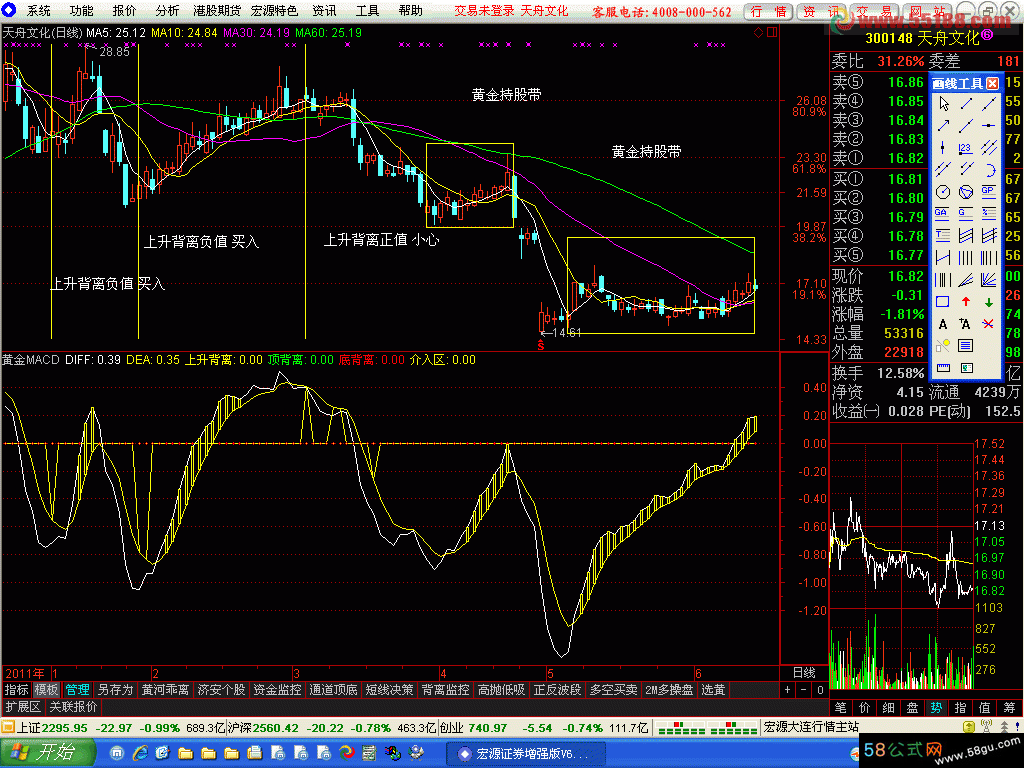Toggle the 模板 template tab
The image size is (1024, 768).
coord(46,690)
